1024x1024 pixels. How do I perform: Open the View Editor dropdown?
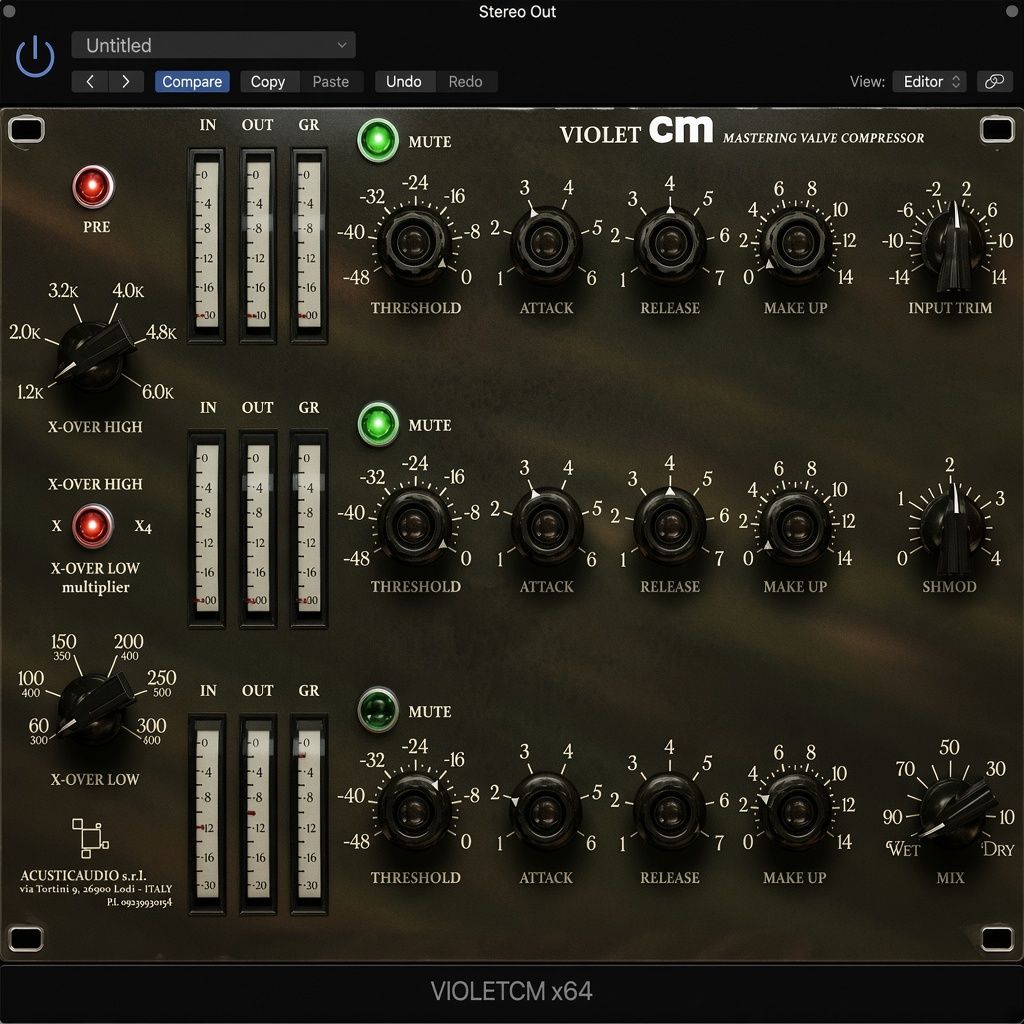pos(929,82)
